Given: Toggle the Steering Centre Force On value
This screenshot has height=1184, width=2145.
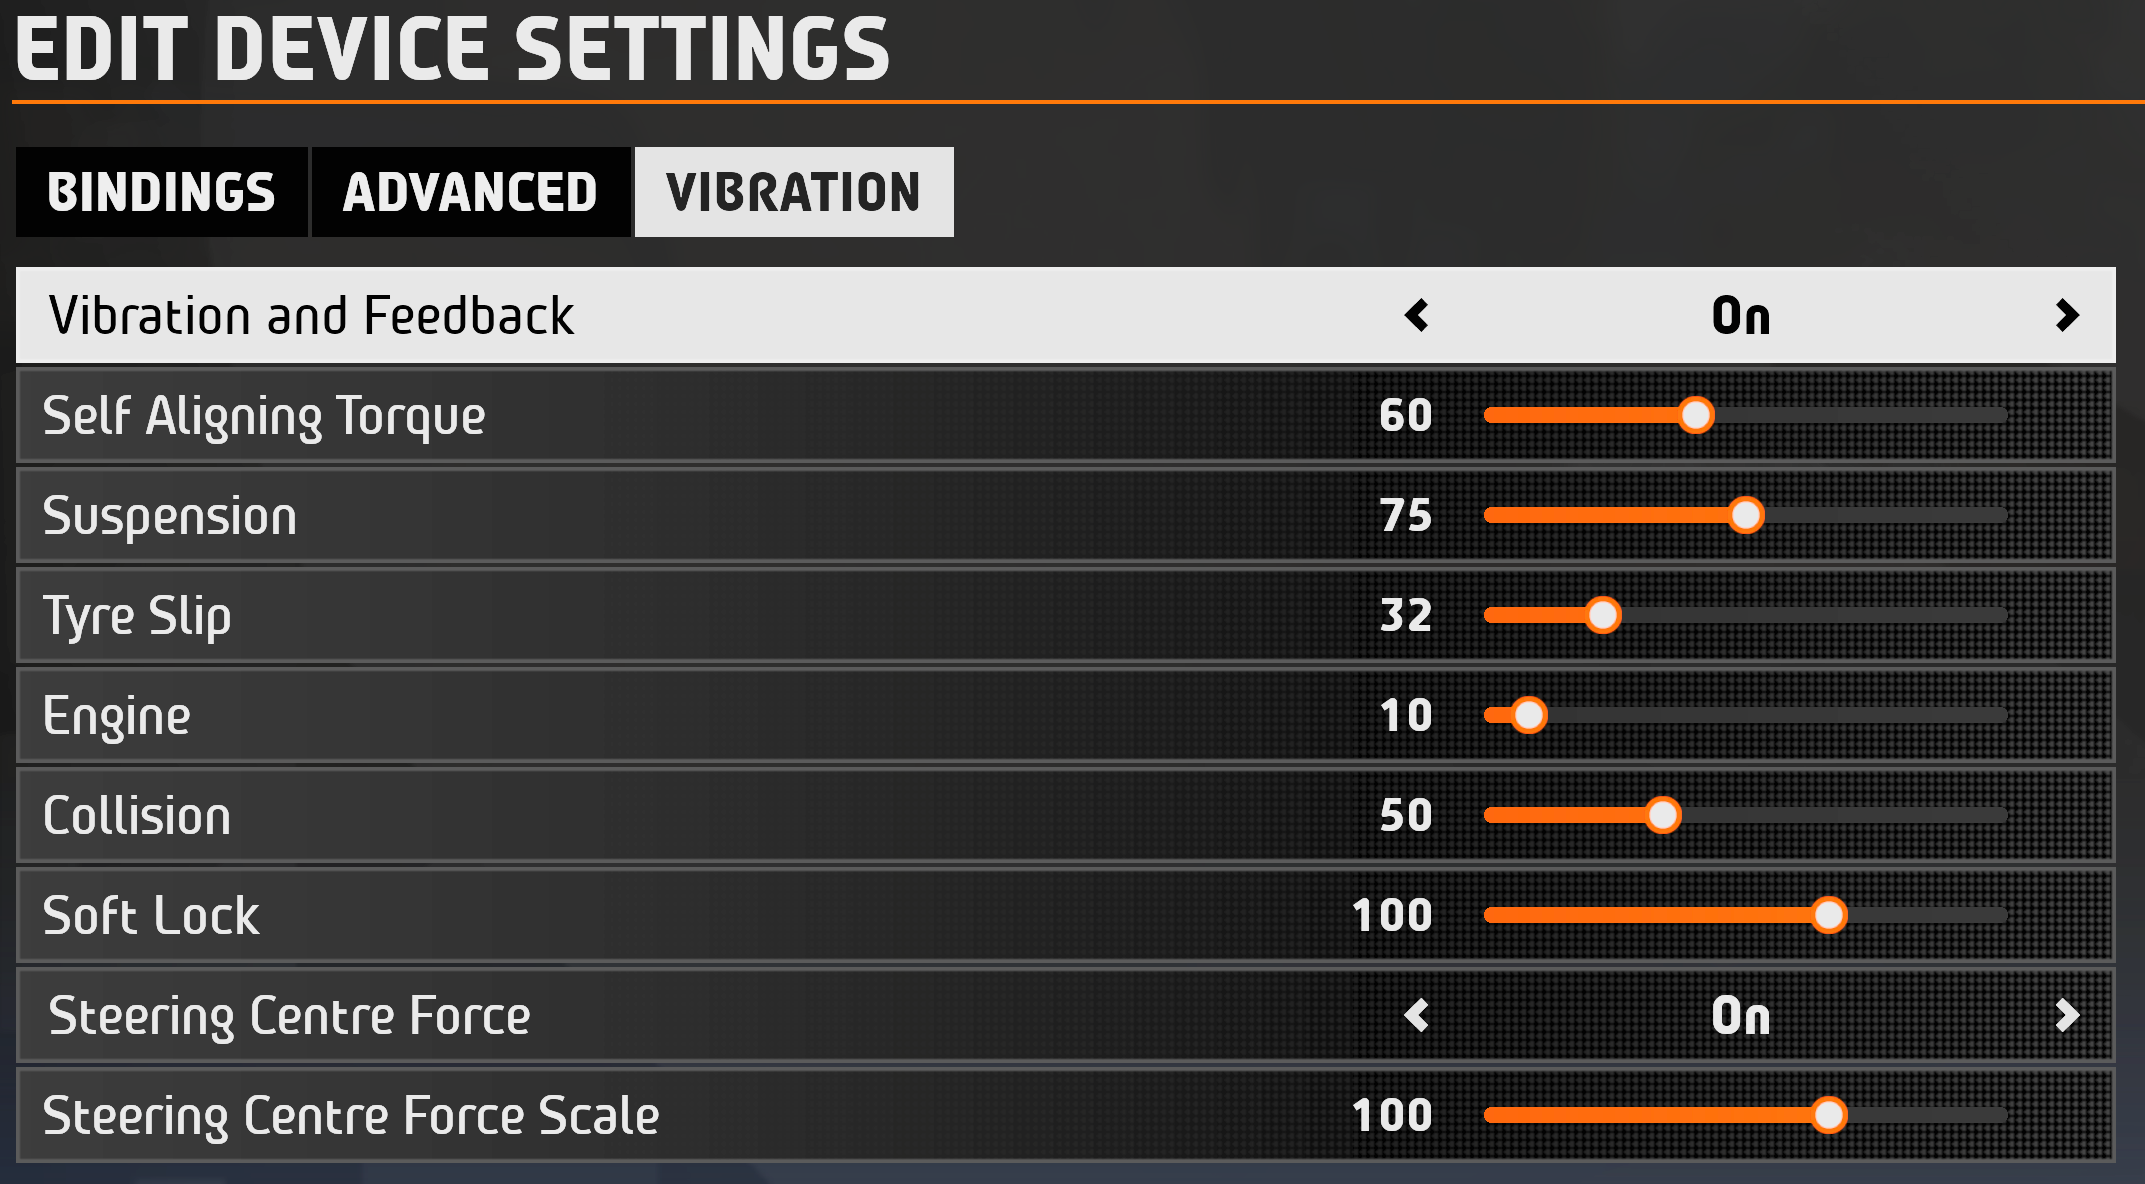Looking at the screenshot, I should pyautogui.click(x=1741, y=1016).
